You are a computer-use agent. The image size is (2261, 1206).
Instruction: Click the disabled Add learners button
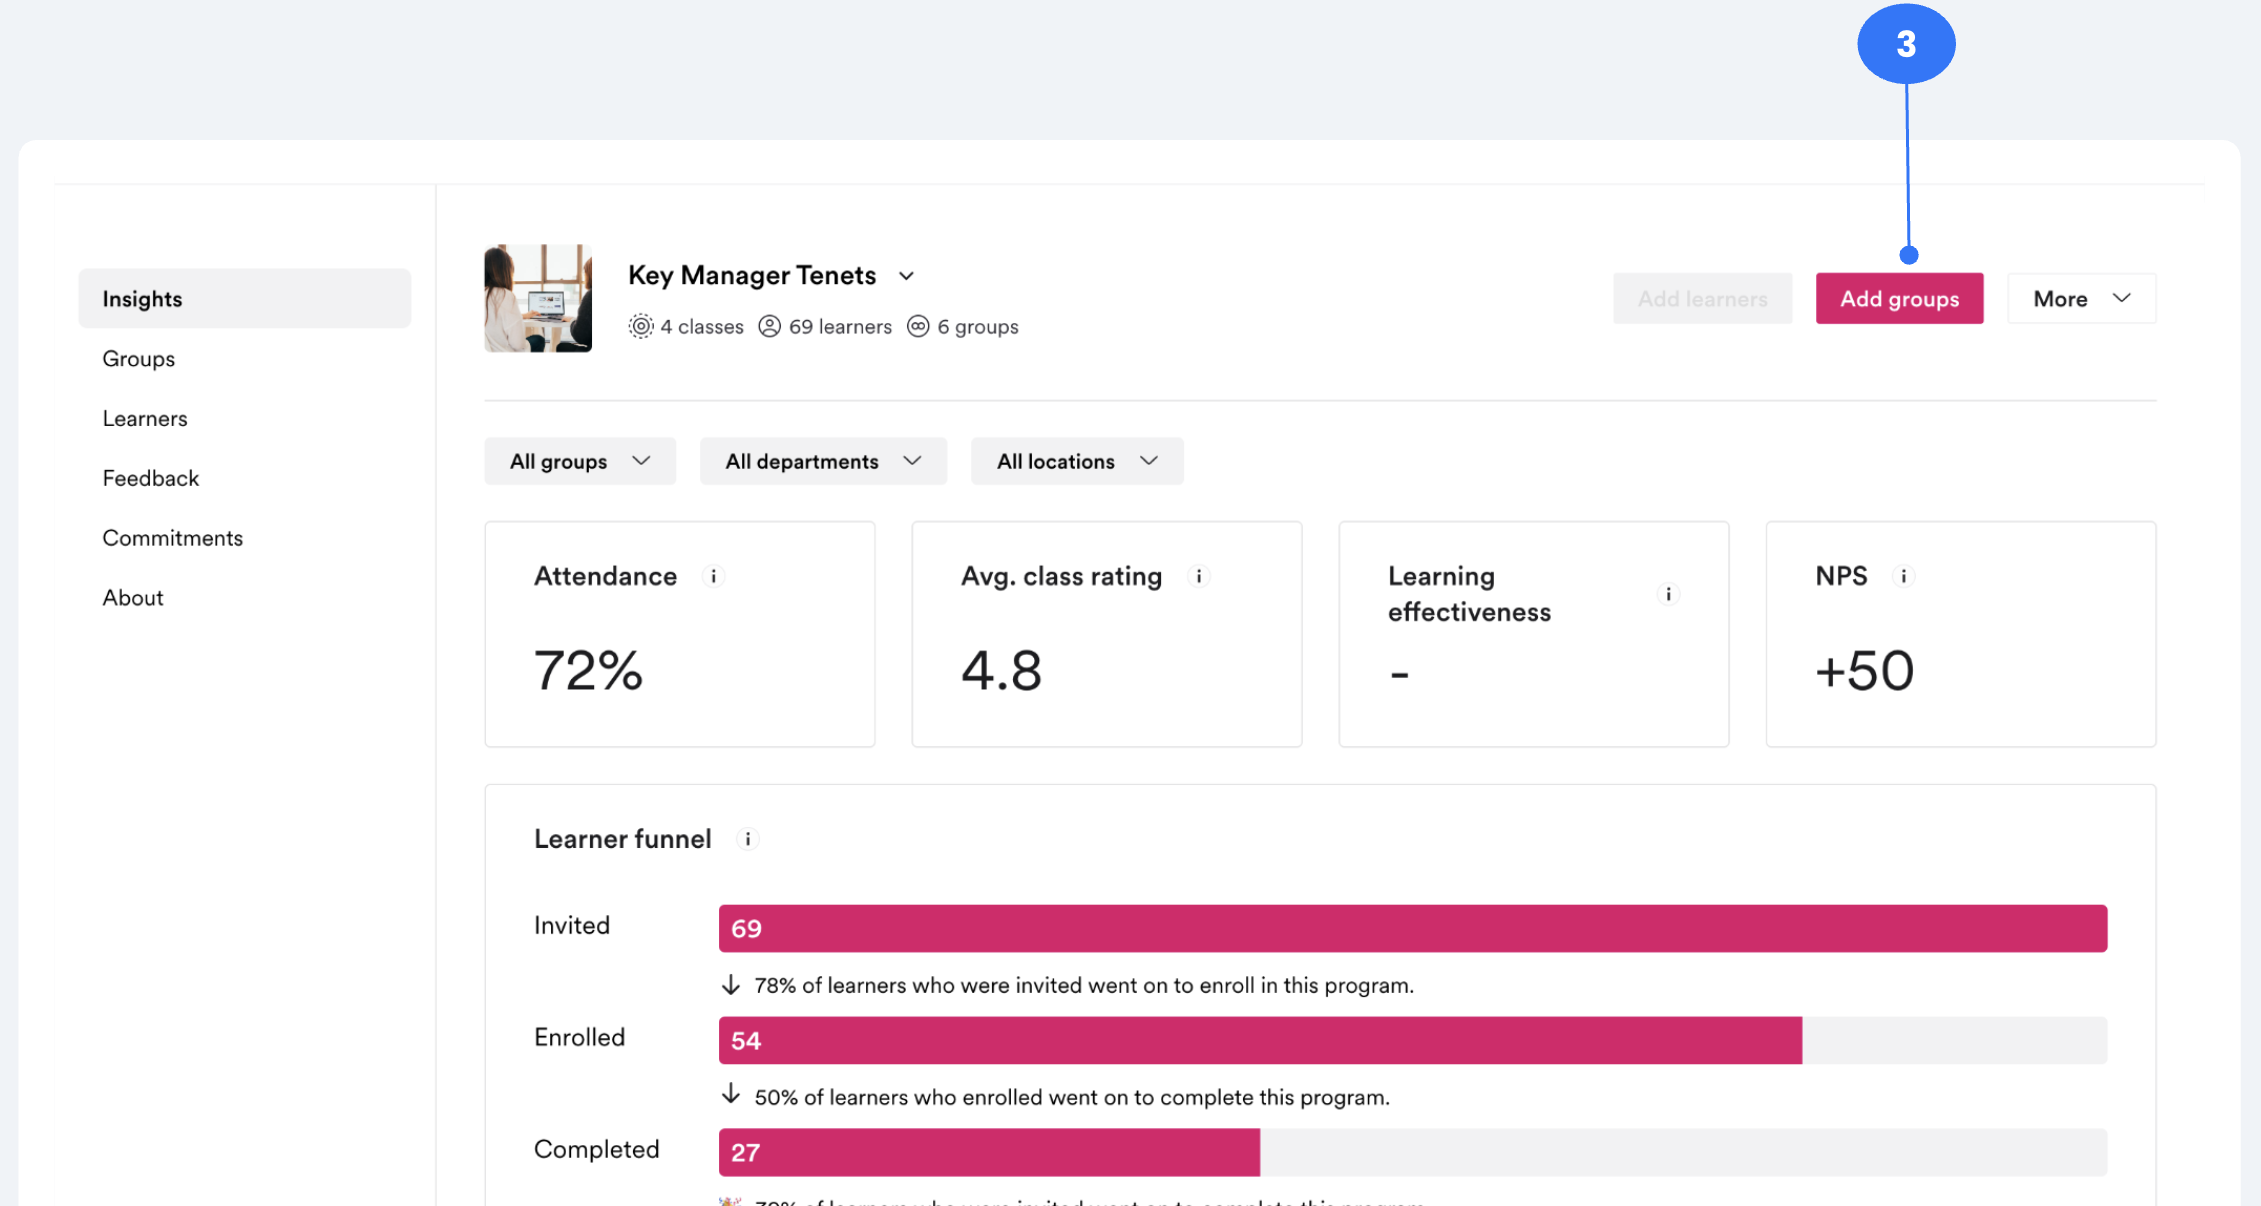pyautogui.click(x=1702, y=298)
